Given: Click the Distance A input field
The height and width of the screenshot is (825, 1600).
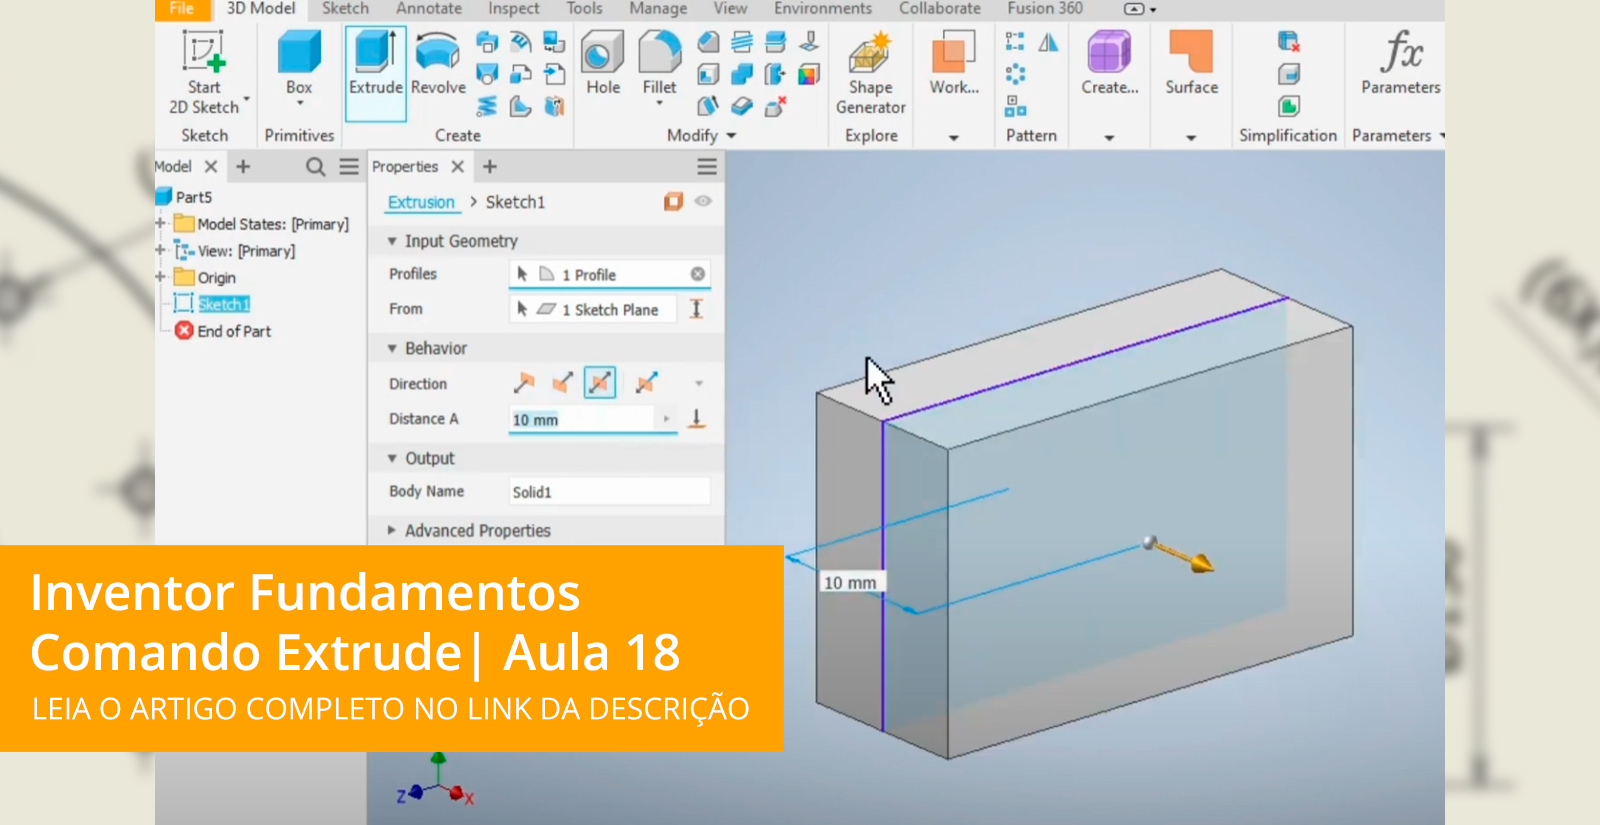Looking at the screenshot, I should pos(580,420).
